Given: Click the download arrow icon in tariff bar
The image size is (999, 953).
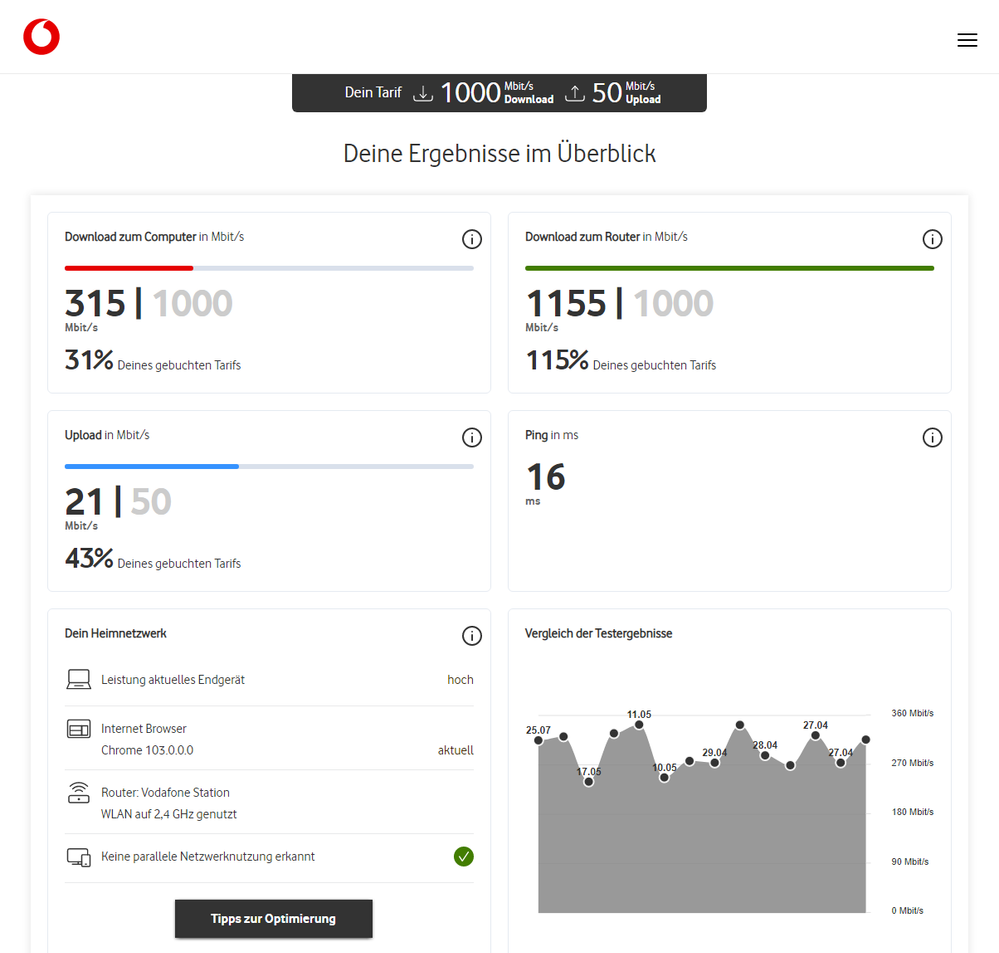Looking at the screenshot, I should coord(423,94).
